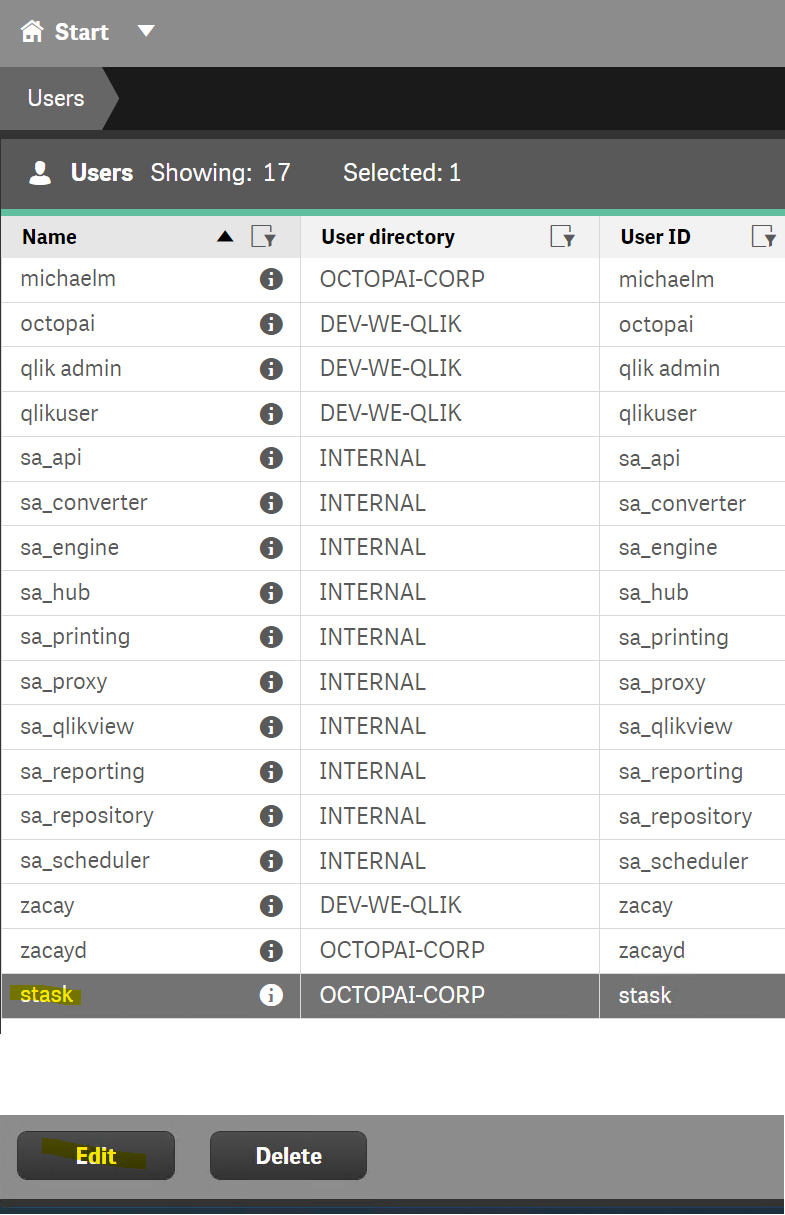Select the qlikuser row
Viewport: 785px width, 1215px height.
pyautogui.click(x=59, y=414)
